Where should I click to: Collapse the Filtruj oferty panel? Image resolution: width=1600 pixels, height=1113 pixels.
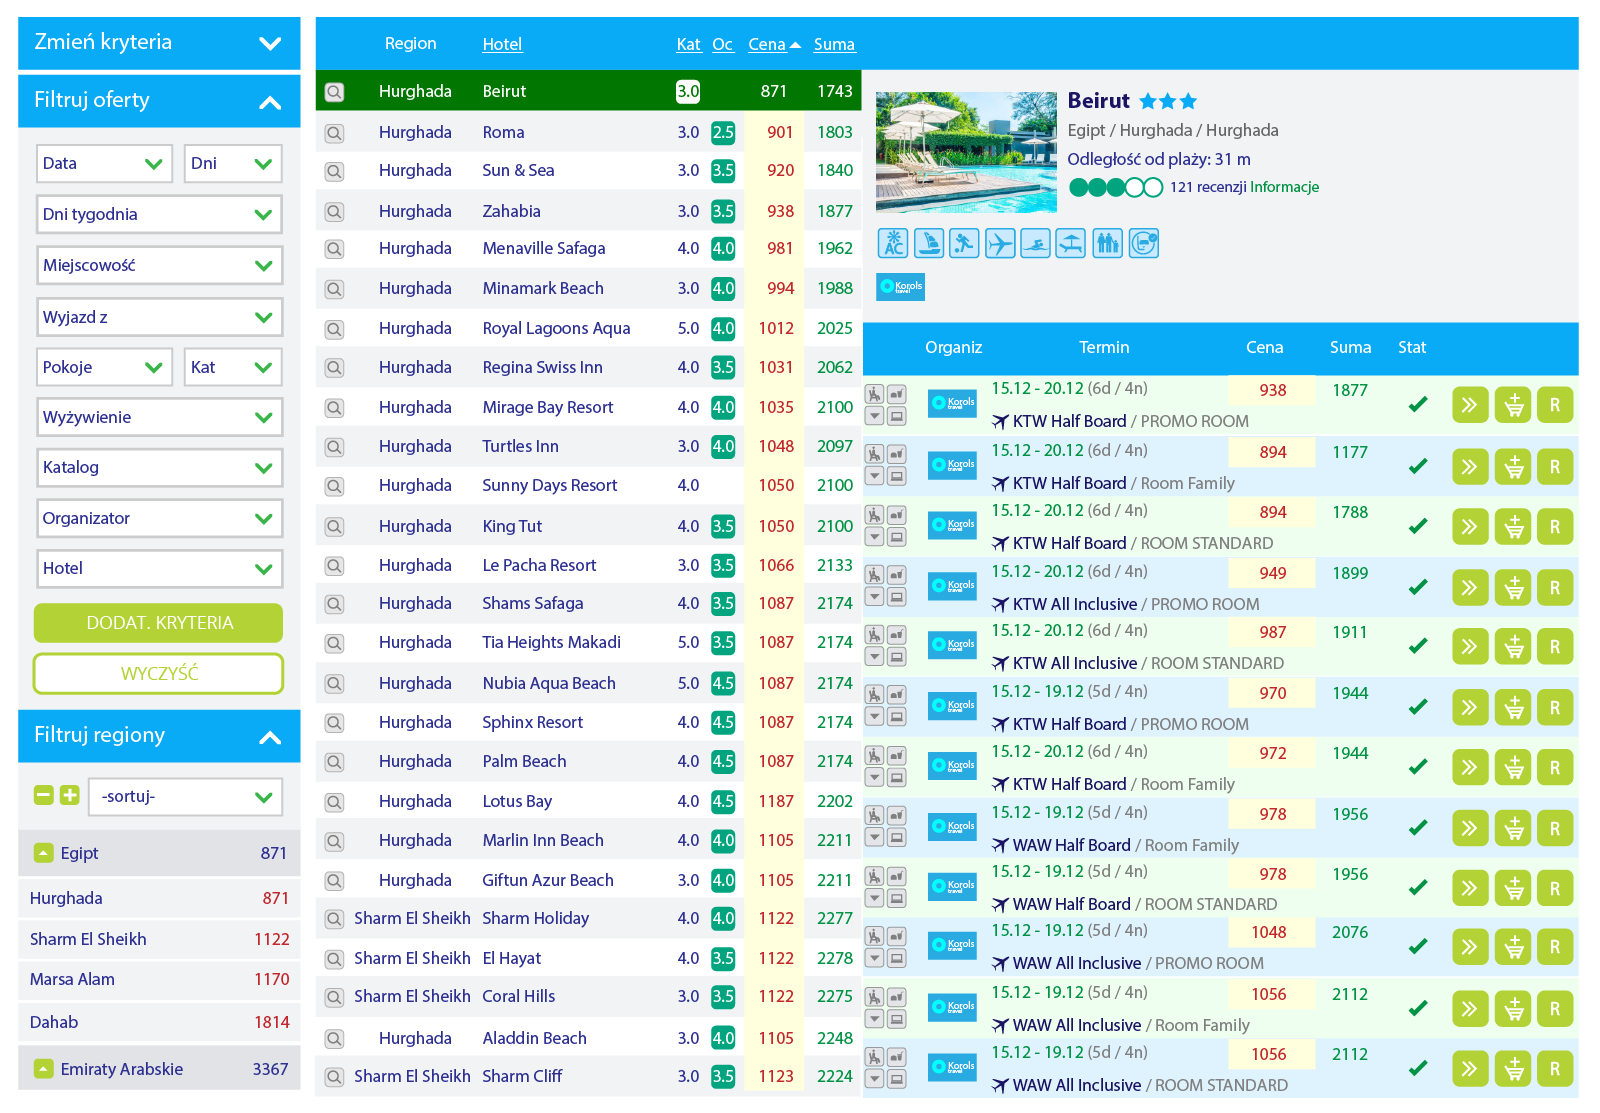[269, 101]
